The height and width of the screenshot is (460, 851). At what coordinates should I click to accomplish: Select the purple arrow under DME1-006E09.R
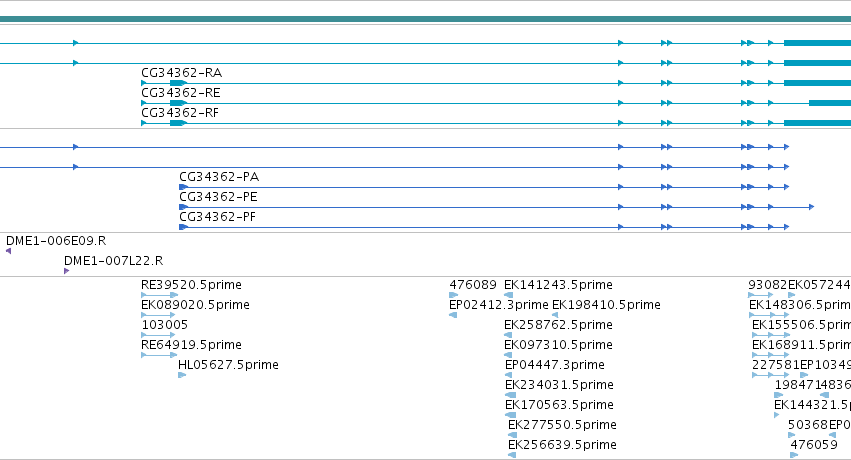tap(8, 251)
